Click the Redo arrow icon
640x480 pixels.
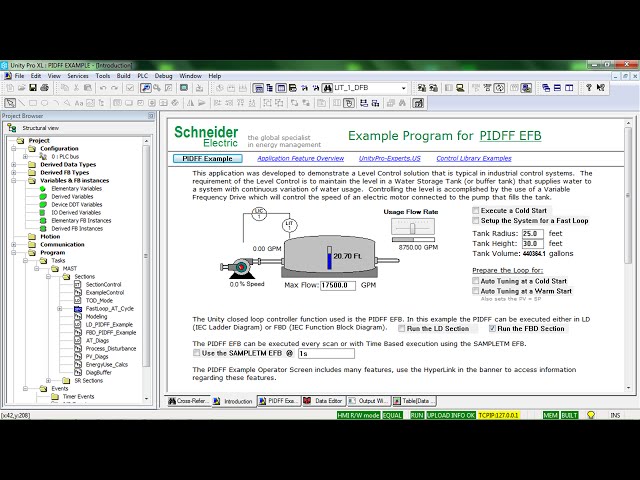[x=115, y=88]
